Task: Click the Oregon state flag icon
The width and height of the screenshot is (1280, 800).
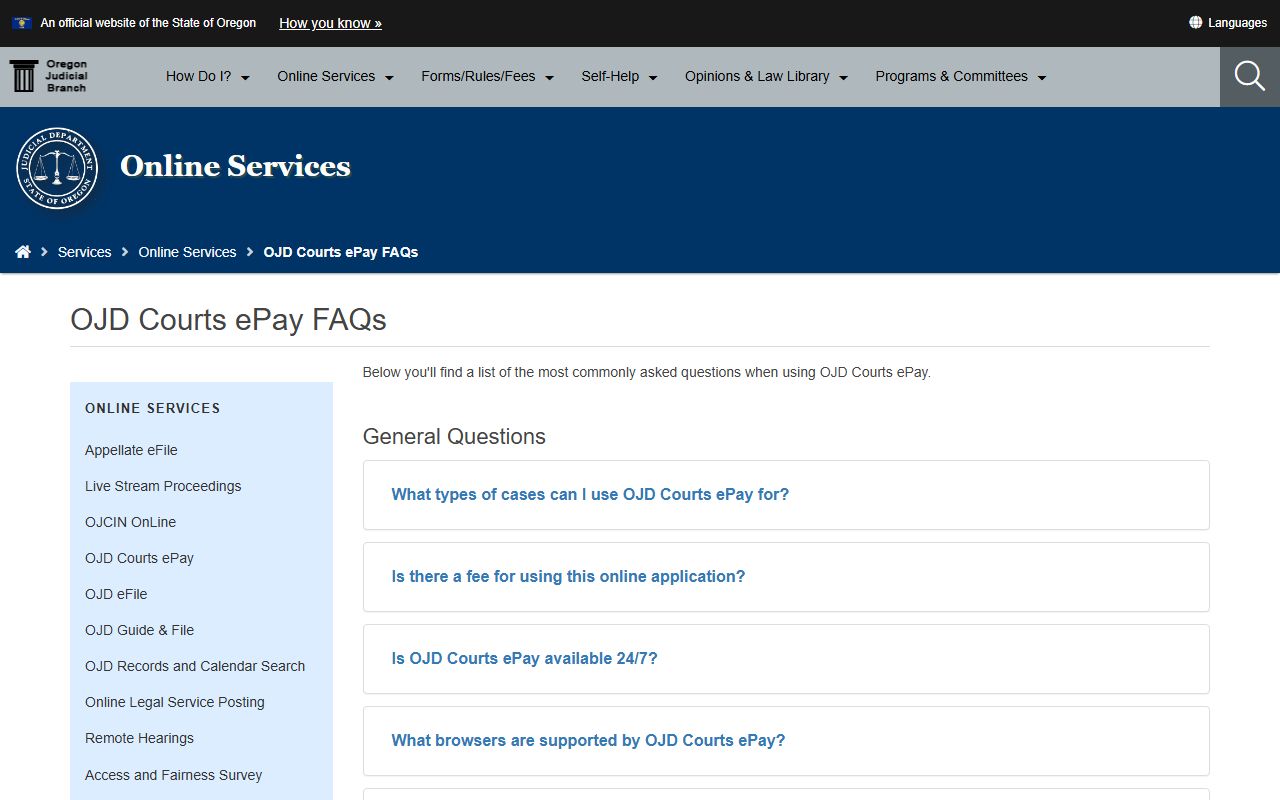Action: [22, 22]
